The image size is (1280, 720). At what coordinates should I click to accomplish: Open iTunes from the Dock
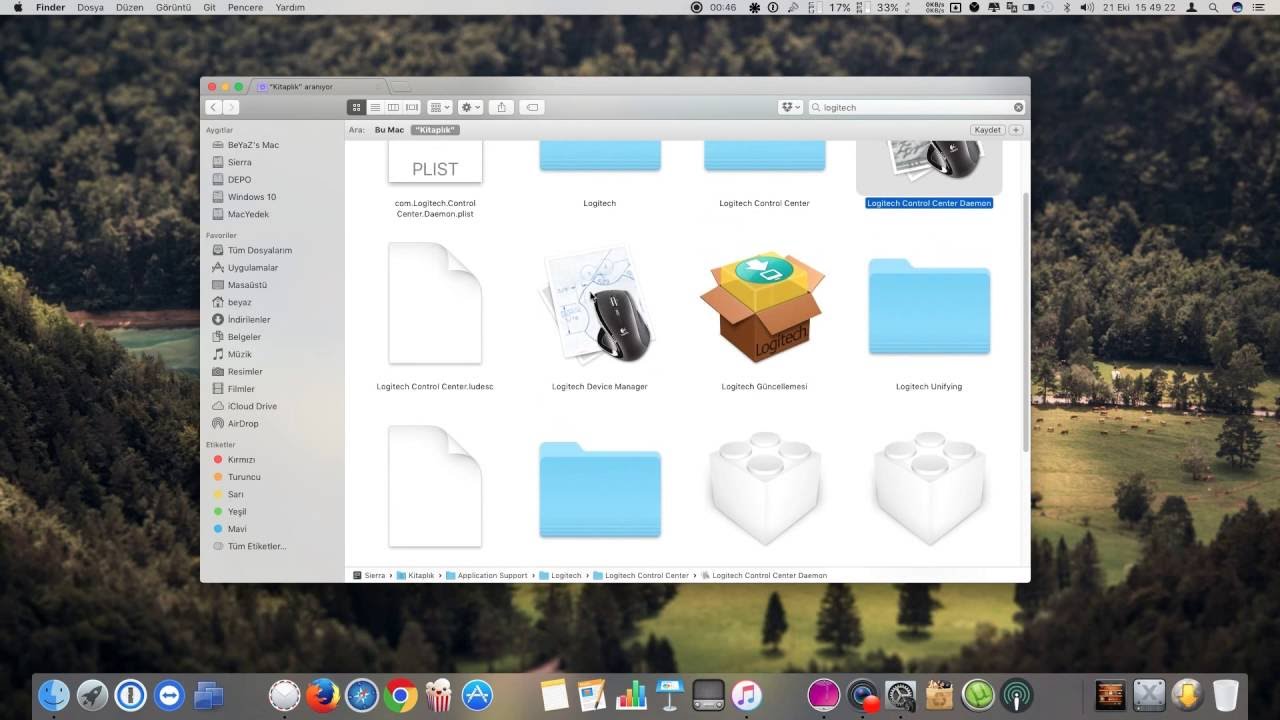click(746, 695)
